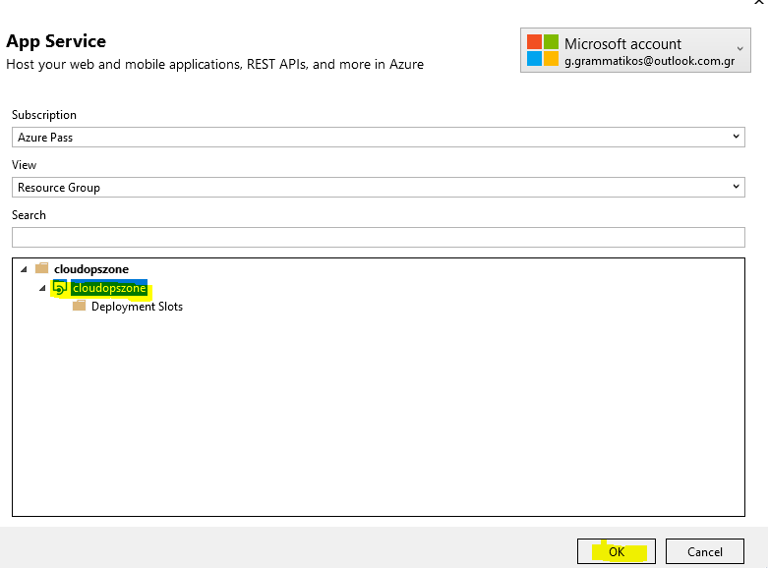Select the highlighted cloudopszone app service item
Image resolution: width=768 pixels, height=568 pixels.
coord(109,288)
